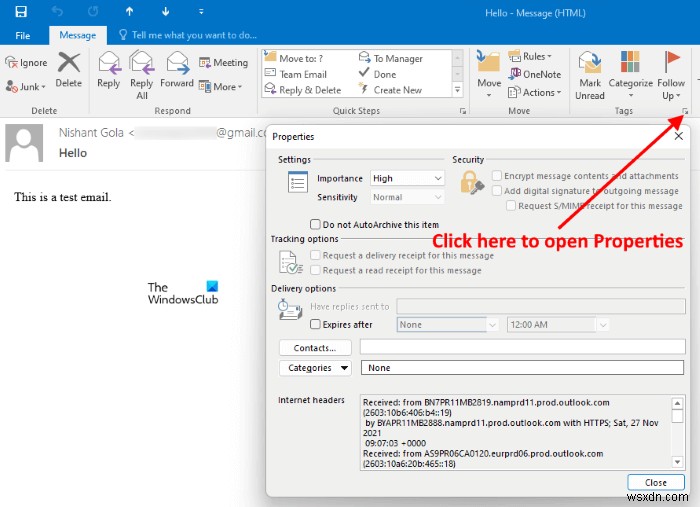Send message to OneNote
Screen dimensions: 700x507
coord(535,75)
